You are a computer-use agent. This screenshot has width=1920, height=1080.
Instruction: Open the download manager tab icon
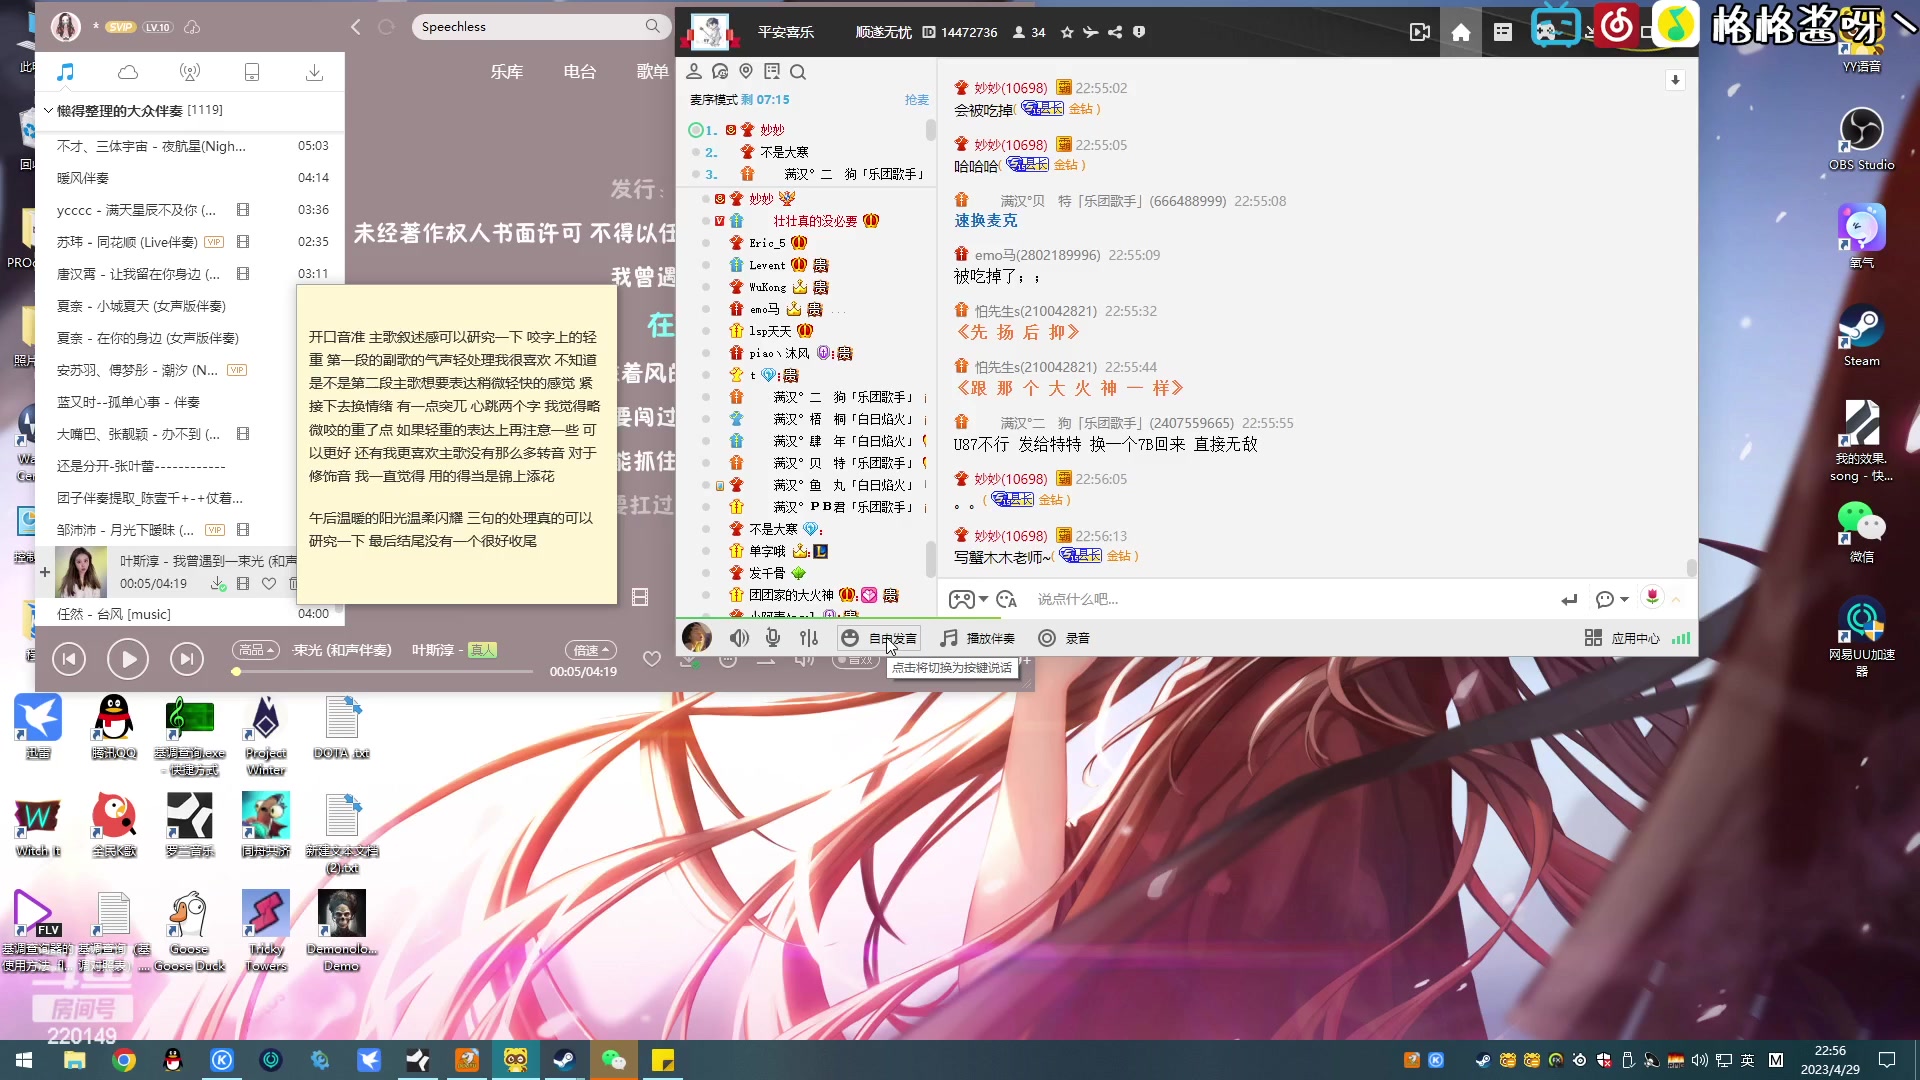(x=314, y=72)
